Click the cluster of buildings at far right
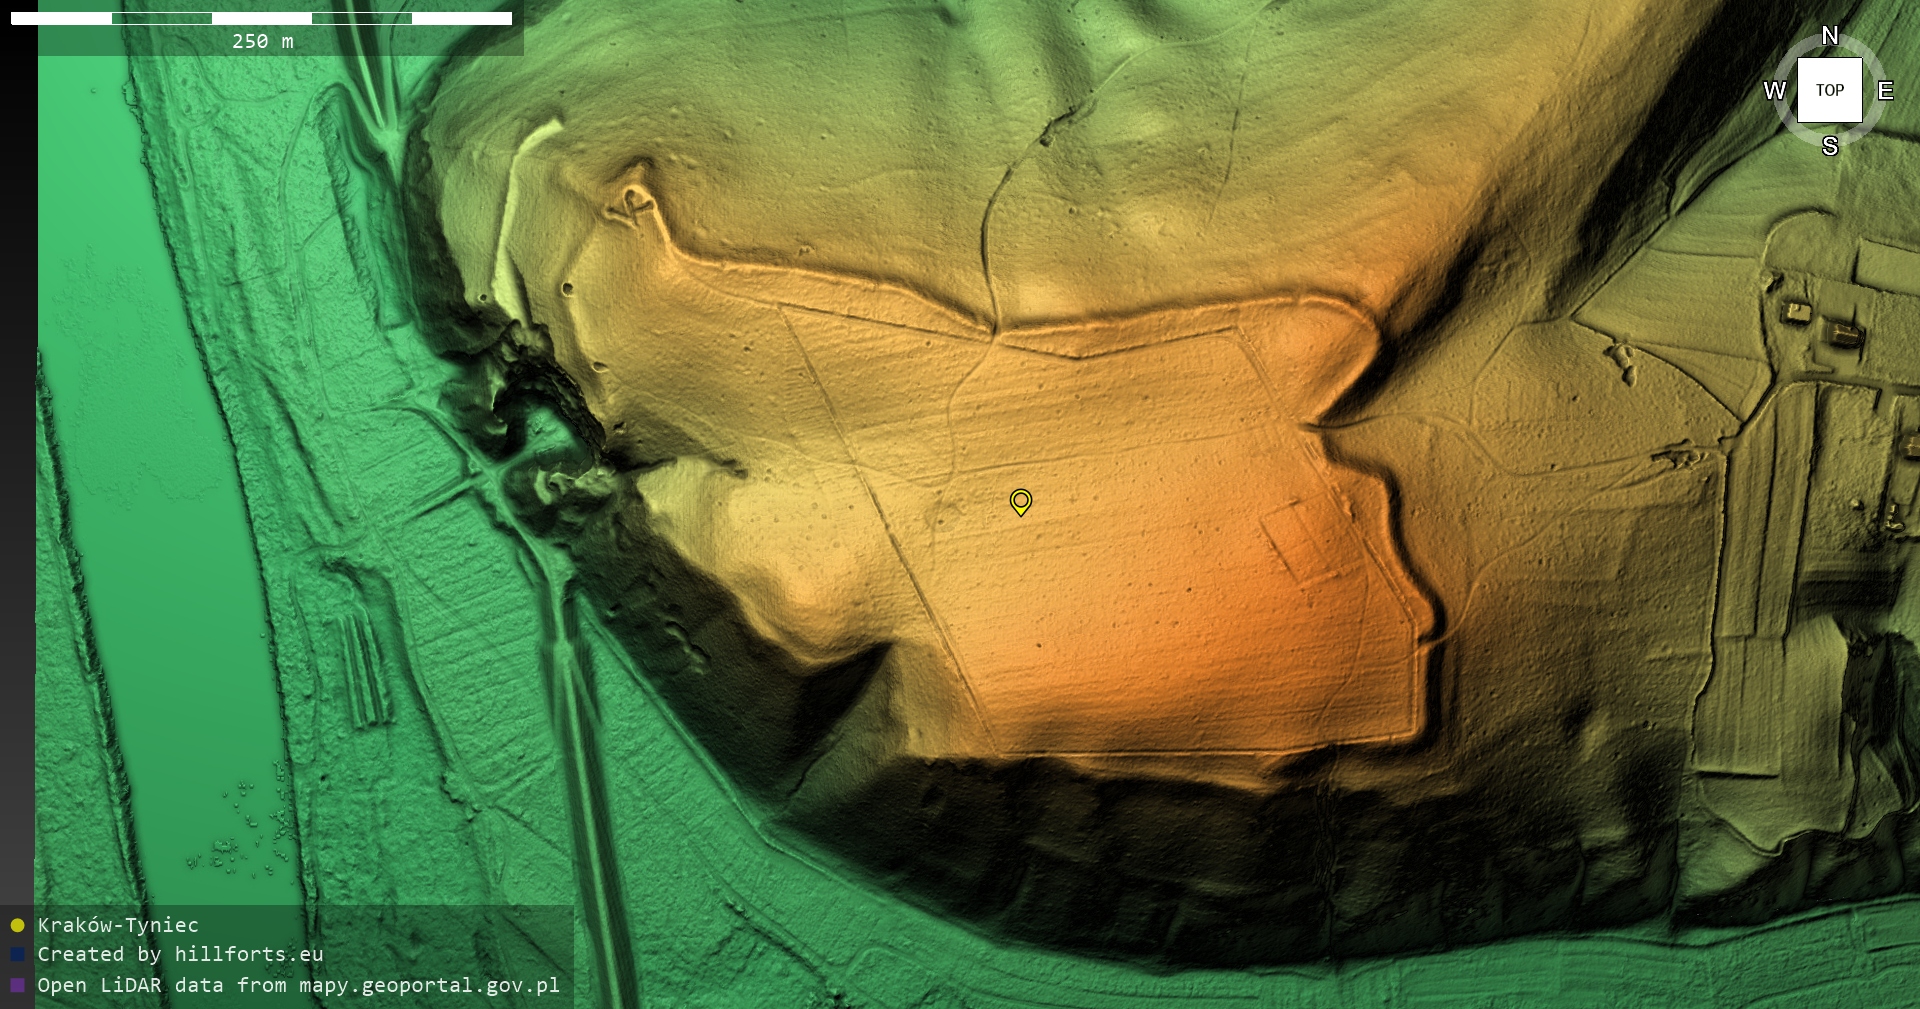Image resolution: width=1920 pixels, height=1009 pixels. point(1822,322)
